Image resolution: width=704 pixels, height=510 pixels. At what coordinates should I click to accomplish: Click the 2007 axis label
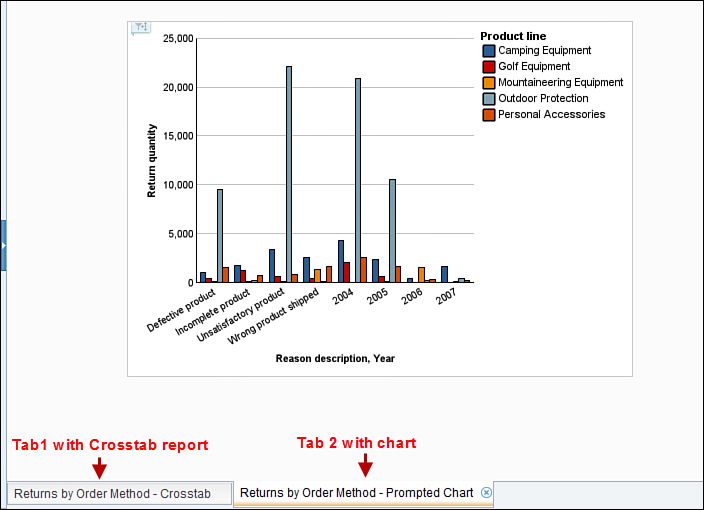coord(447,297)
